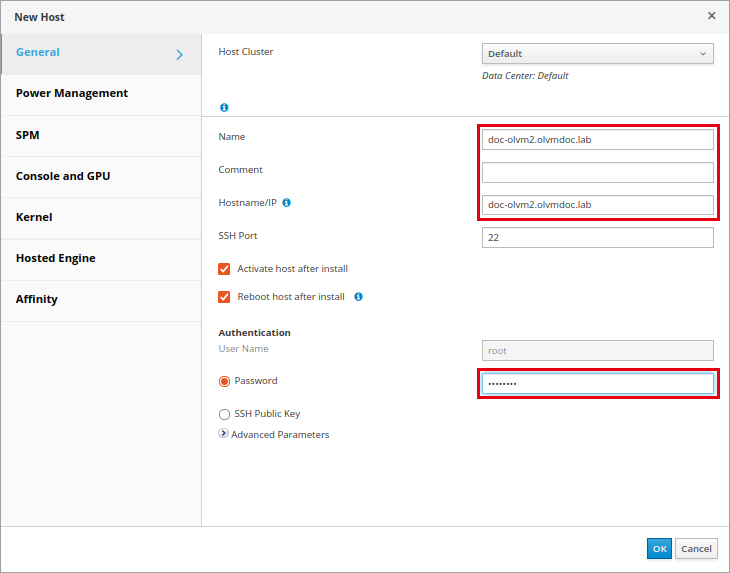Click info icon beside Reboot host after install
730x573 pixels.
(358, 297)
